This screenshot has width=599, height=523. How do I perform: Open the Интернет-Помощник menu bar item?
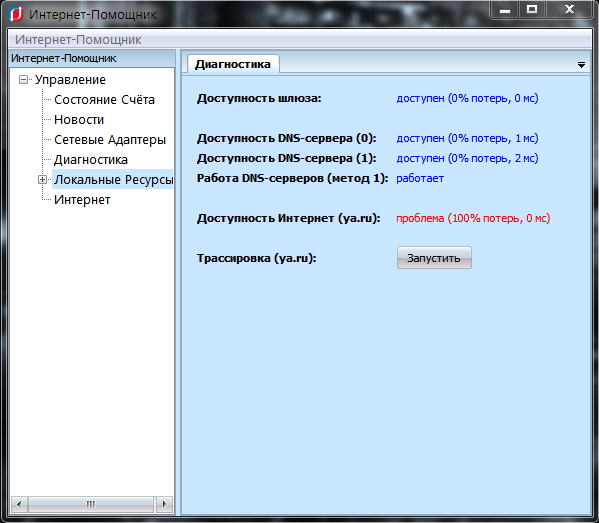tap(78, 40)
